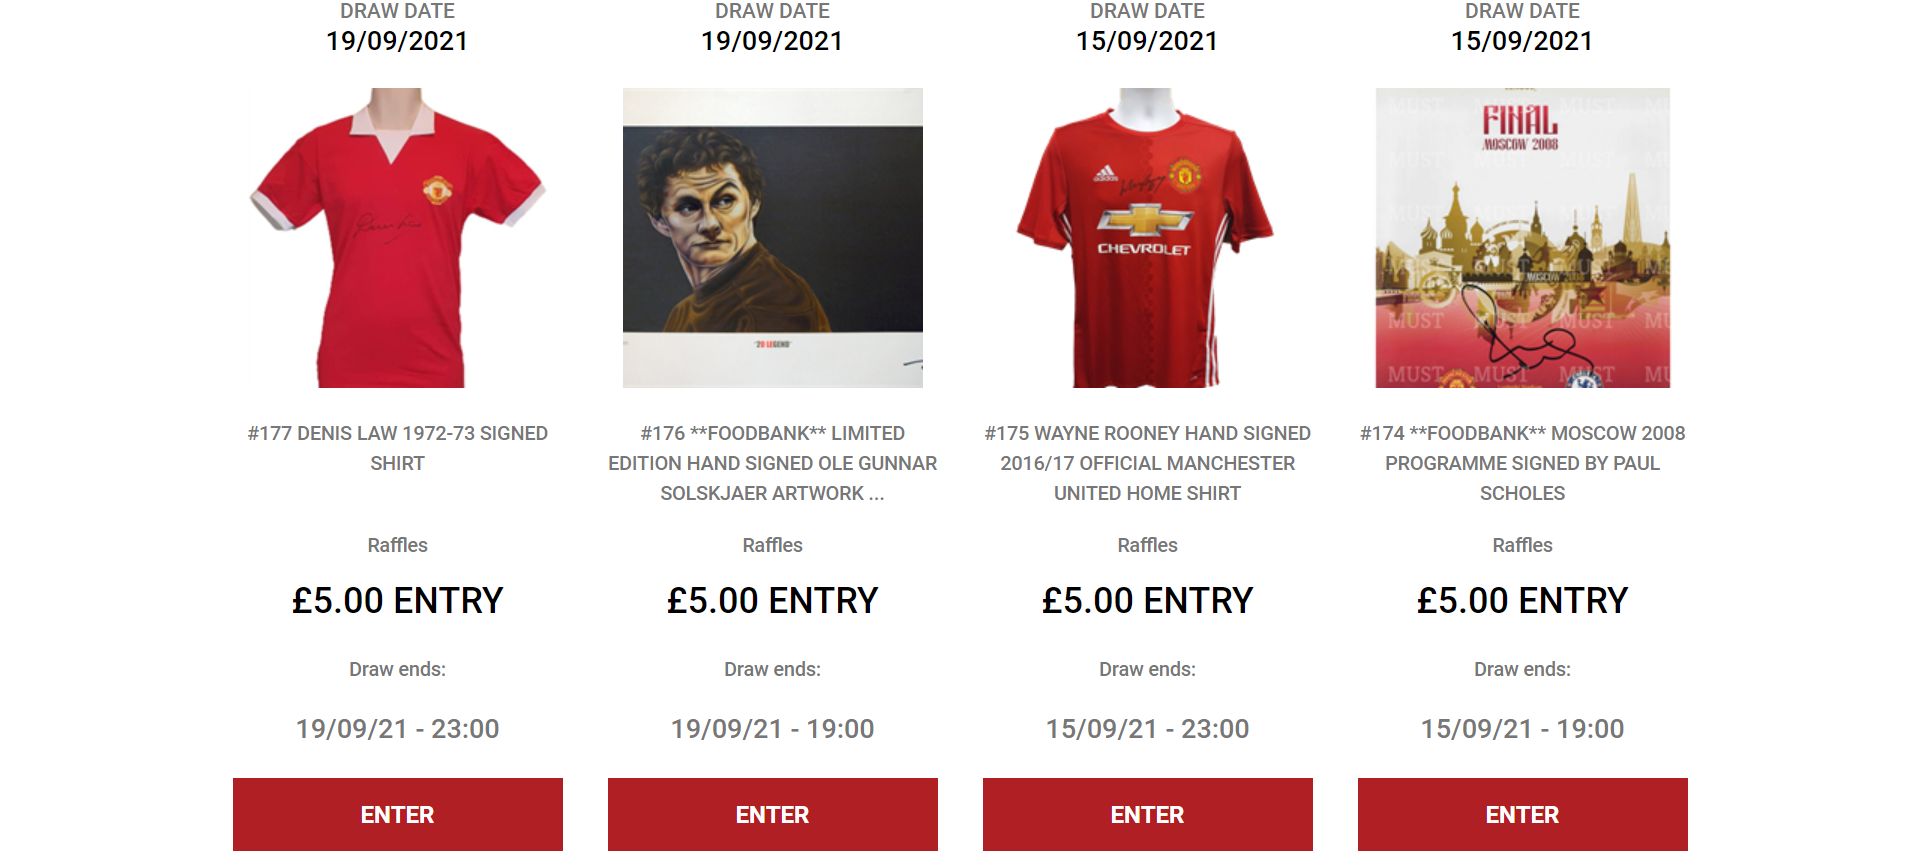Click £5.00 ENTRY price on Rooney shirt

1147,601
